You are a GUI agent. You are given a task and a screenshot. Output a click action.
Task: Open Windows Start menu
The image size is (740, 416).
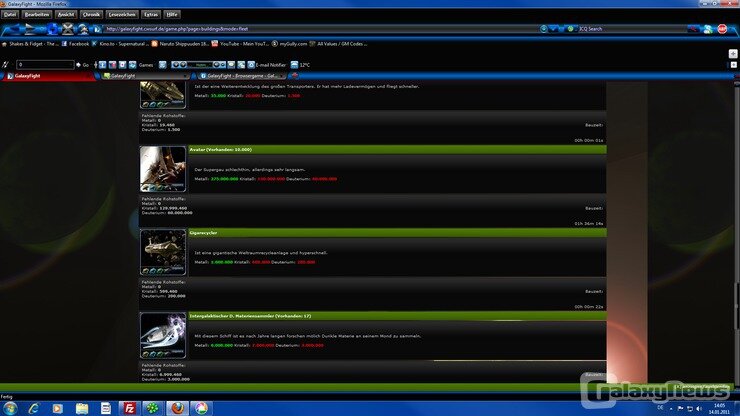pyautogui.click(x=10, y=408)
